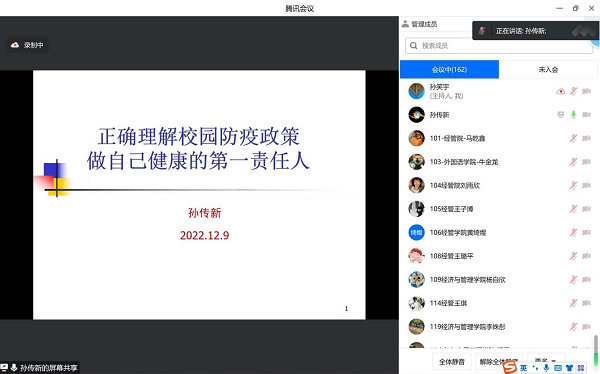The width and height of the screenshot is (600, 374).
Task: Click the search magnifier icon
Action: point(413,46)
